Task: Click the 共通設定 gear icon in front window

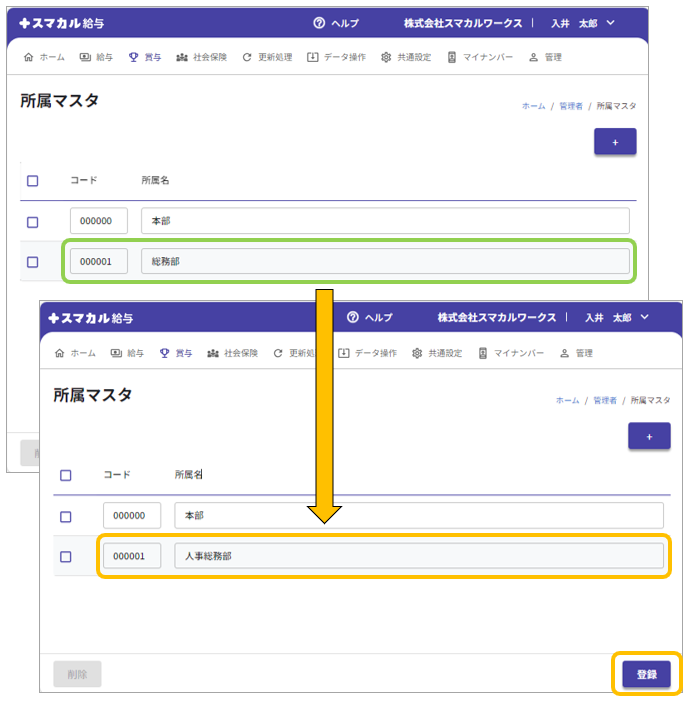Action: pos(418,353)
